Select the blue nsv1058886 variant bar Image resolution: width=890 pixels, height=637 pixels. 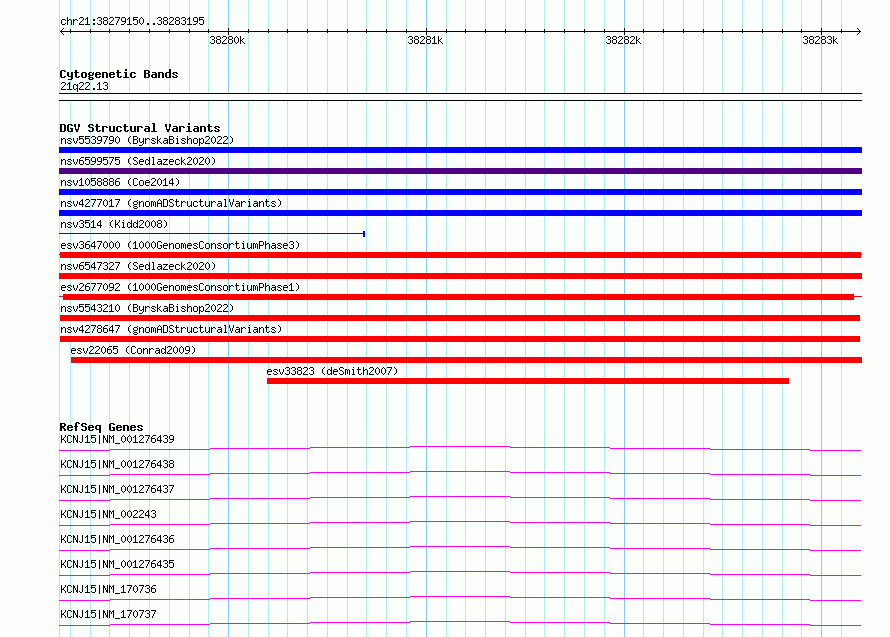click(460, 192)
